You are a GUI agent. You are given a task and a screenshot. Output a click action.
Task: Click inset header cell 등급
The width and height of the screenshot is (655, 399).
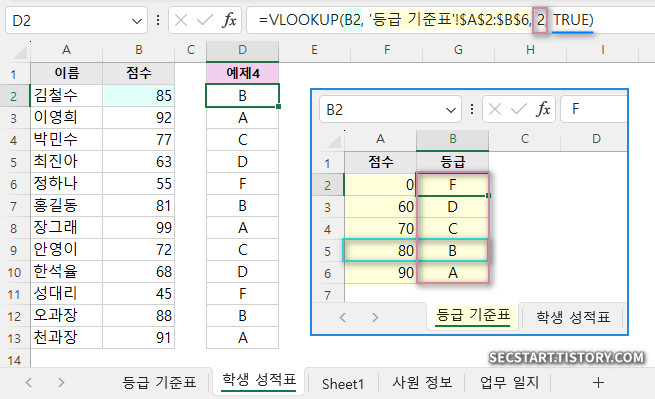coord(452,162)
